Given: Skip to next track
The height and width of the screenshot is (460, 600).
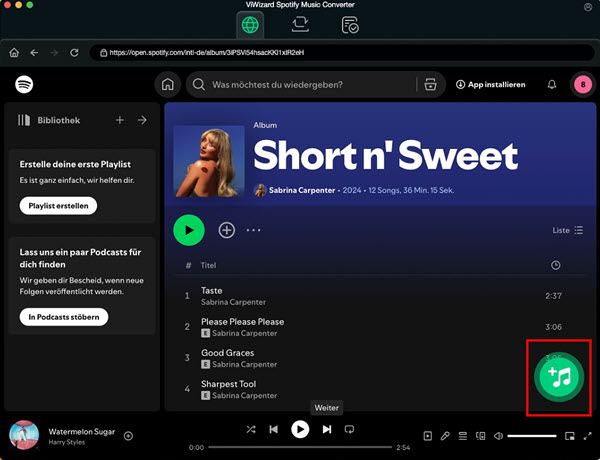Looking at the screenshot, I should 327,429.
